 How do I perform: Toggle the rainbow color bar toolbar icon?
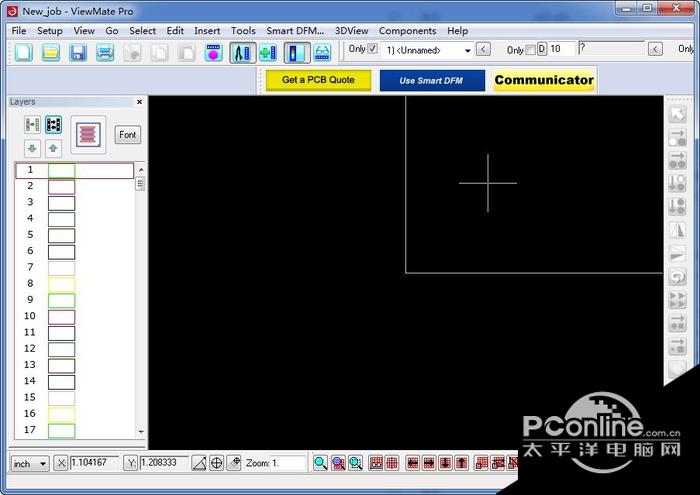[297, 52]
